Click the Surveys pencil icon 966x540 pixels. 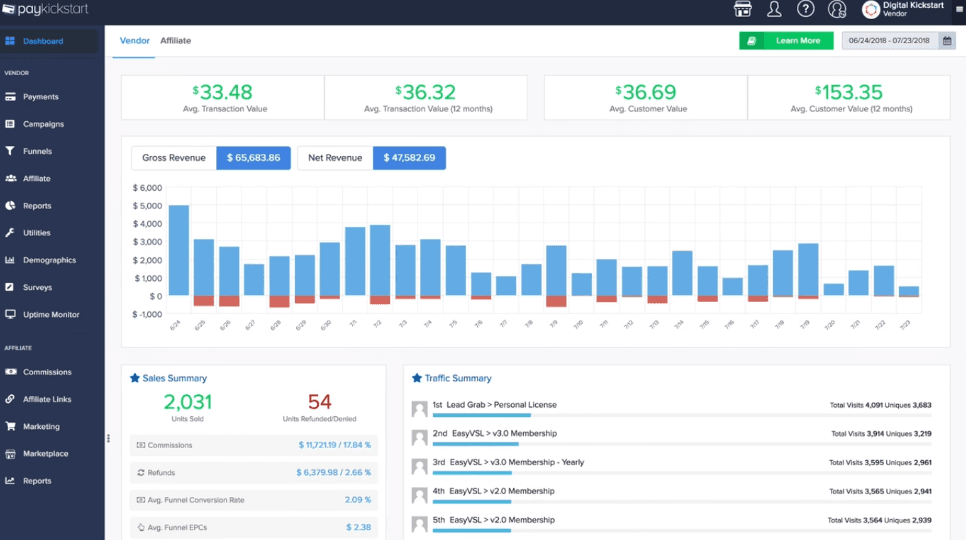coord(10,287)
